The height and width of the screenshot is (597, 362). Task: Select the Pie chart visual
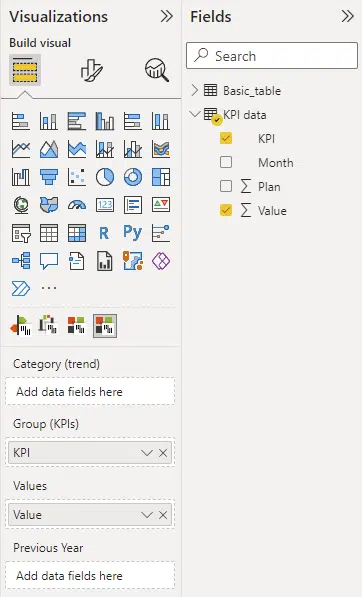tap(105, 177)
